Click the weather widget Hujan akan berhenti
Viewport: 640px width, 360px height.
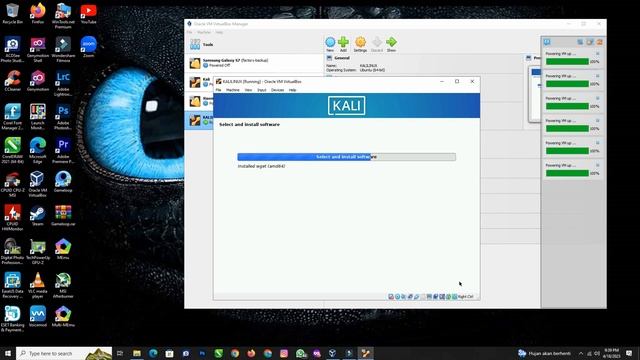click(544, 353)
